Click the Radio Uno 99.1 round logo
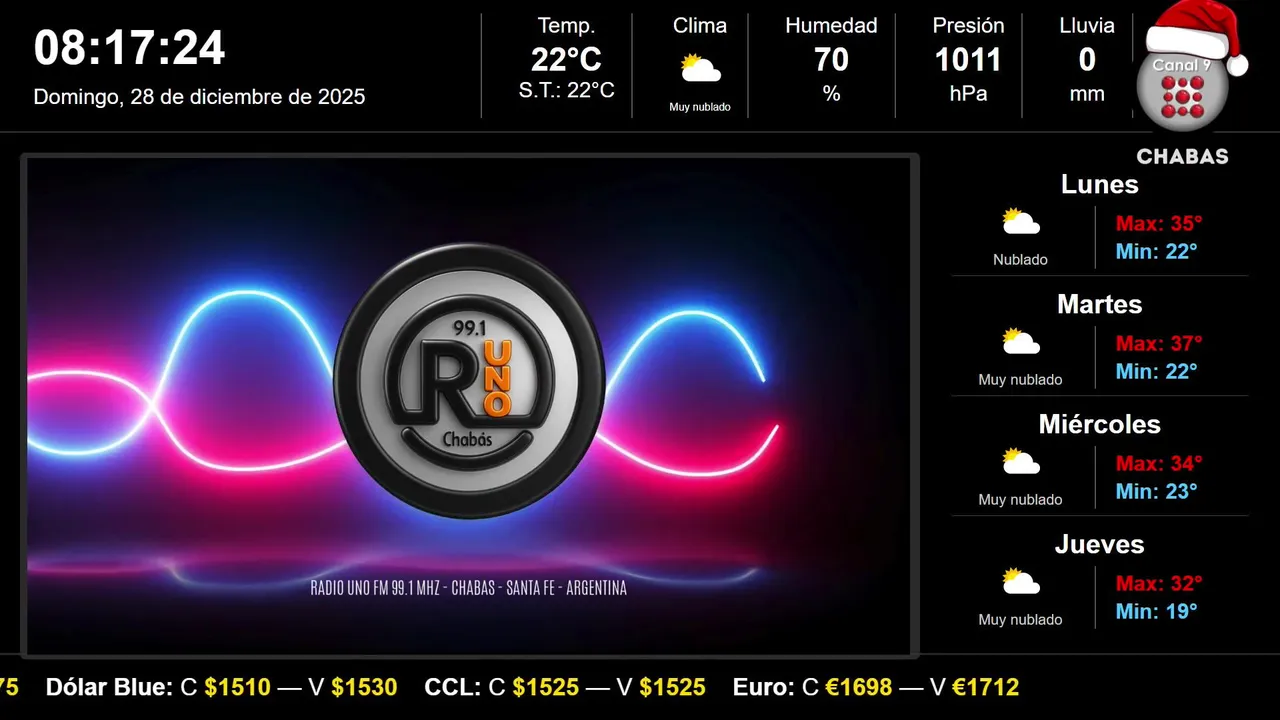 [x=469, y=381]
